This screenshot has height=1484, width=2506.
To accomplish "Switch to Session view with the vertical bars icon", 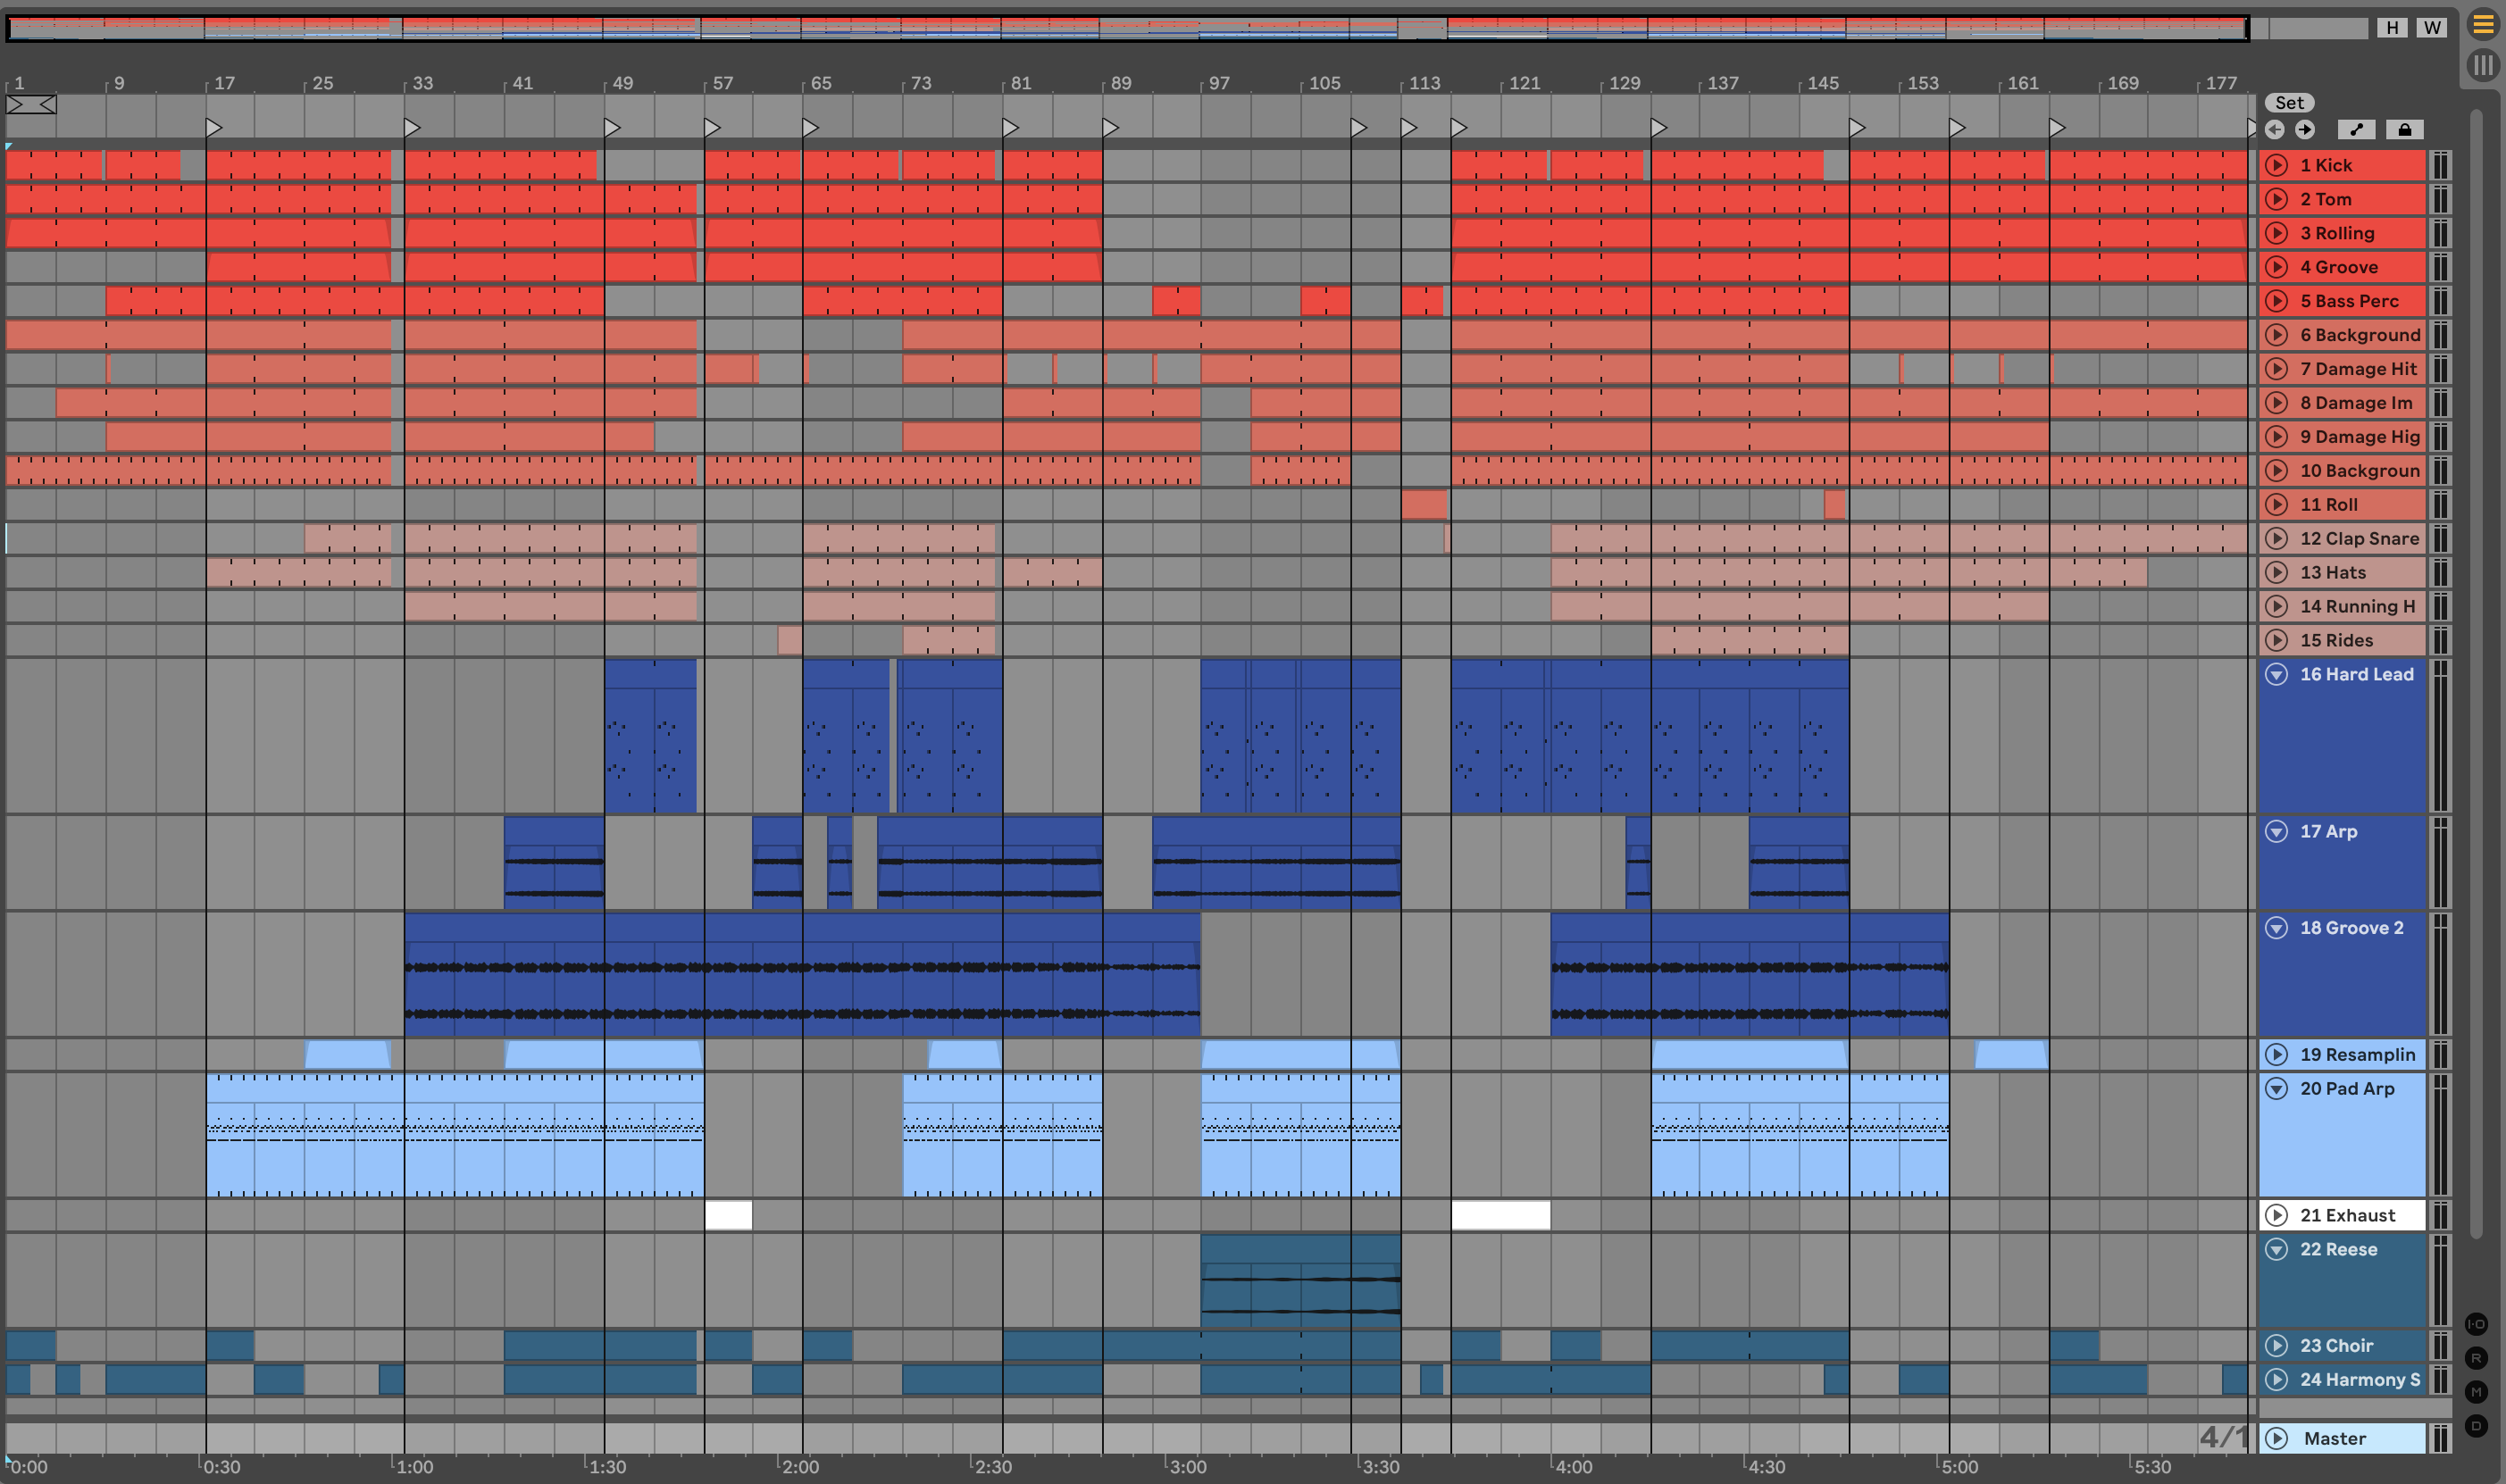I will [2483, 66].
